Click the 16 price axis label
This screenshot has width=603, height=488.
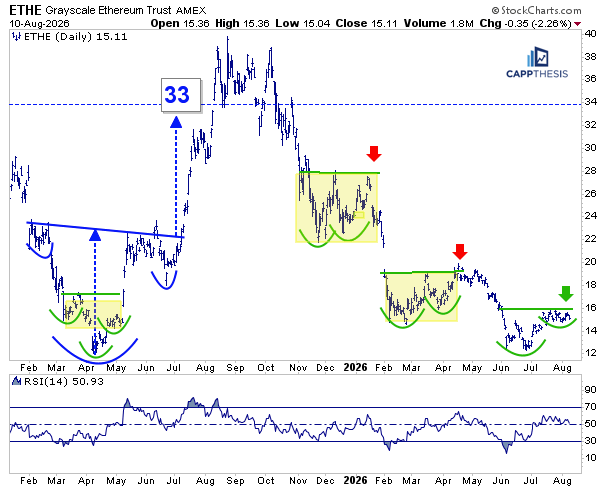tap(590, 307)
